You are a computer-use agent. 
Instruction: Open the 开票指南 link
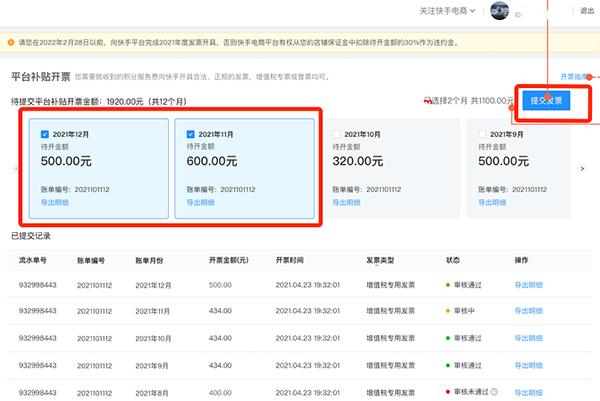(574, 76)
